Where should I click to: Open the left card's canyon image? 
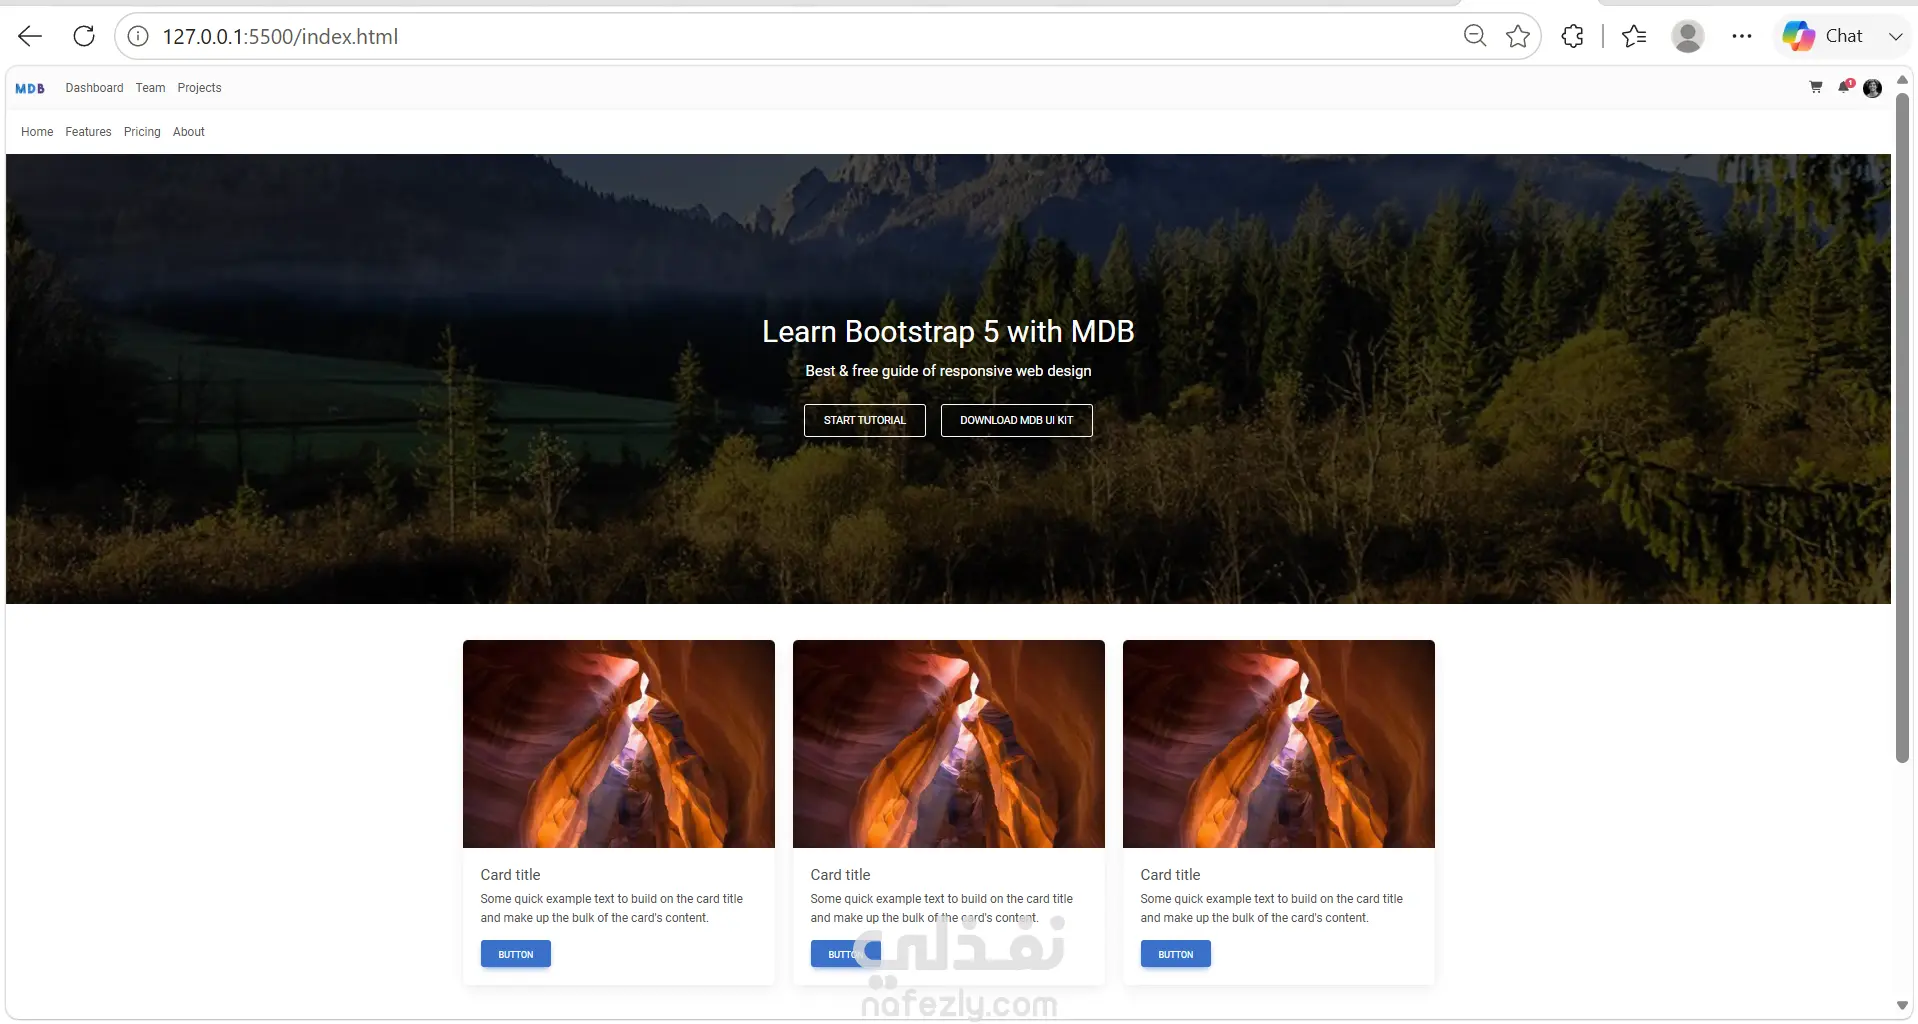tap(619, 744)
